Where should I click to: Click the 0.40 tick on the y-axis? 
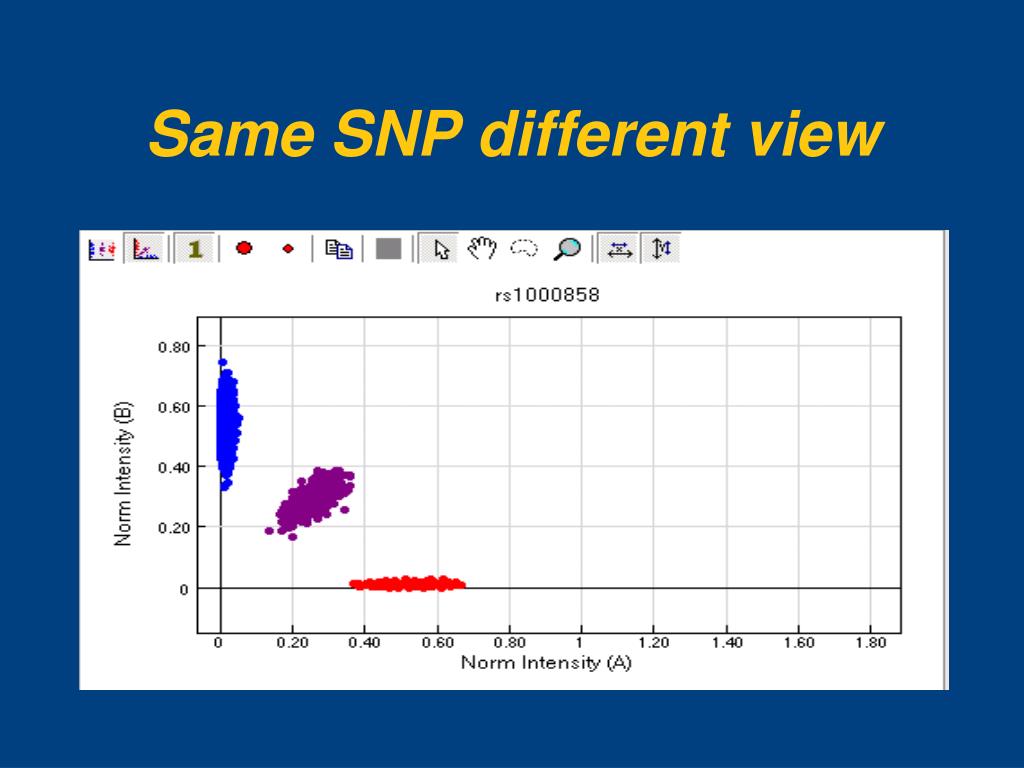[x=174, y=468]
